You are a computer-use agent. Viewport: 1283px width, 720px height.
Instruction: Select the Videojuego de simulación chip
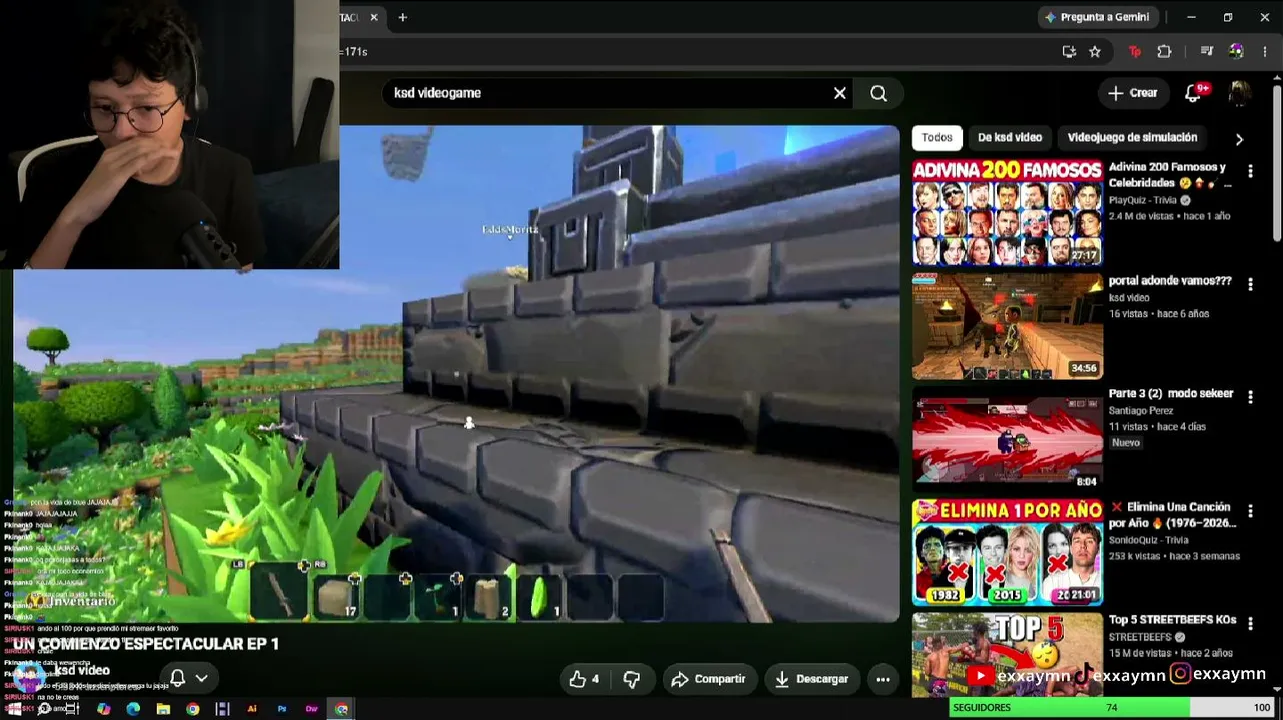1132,138
